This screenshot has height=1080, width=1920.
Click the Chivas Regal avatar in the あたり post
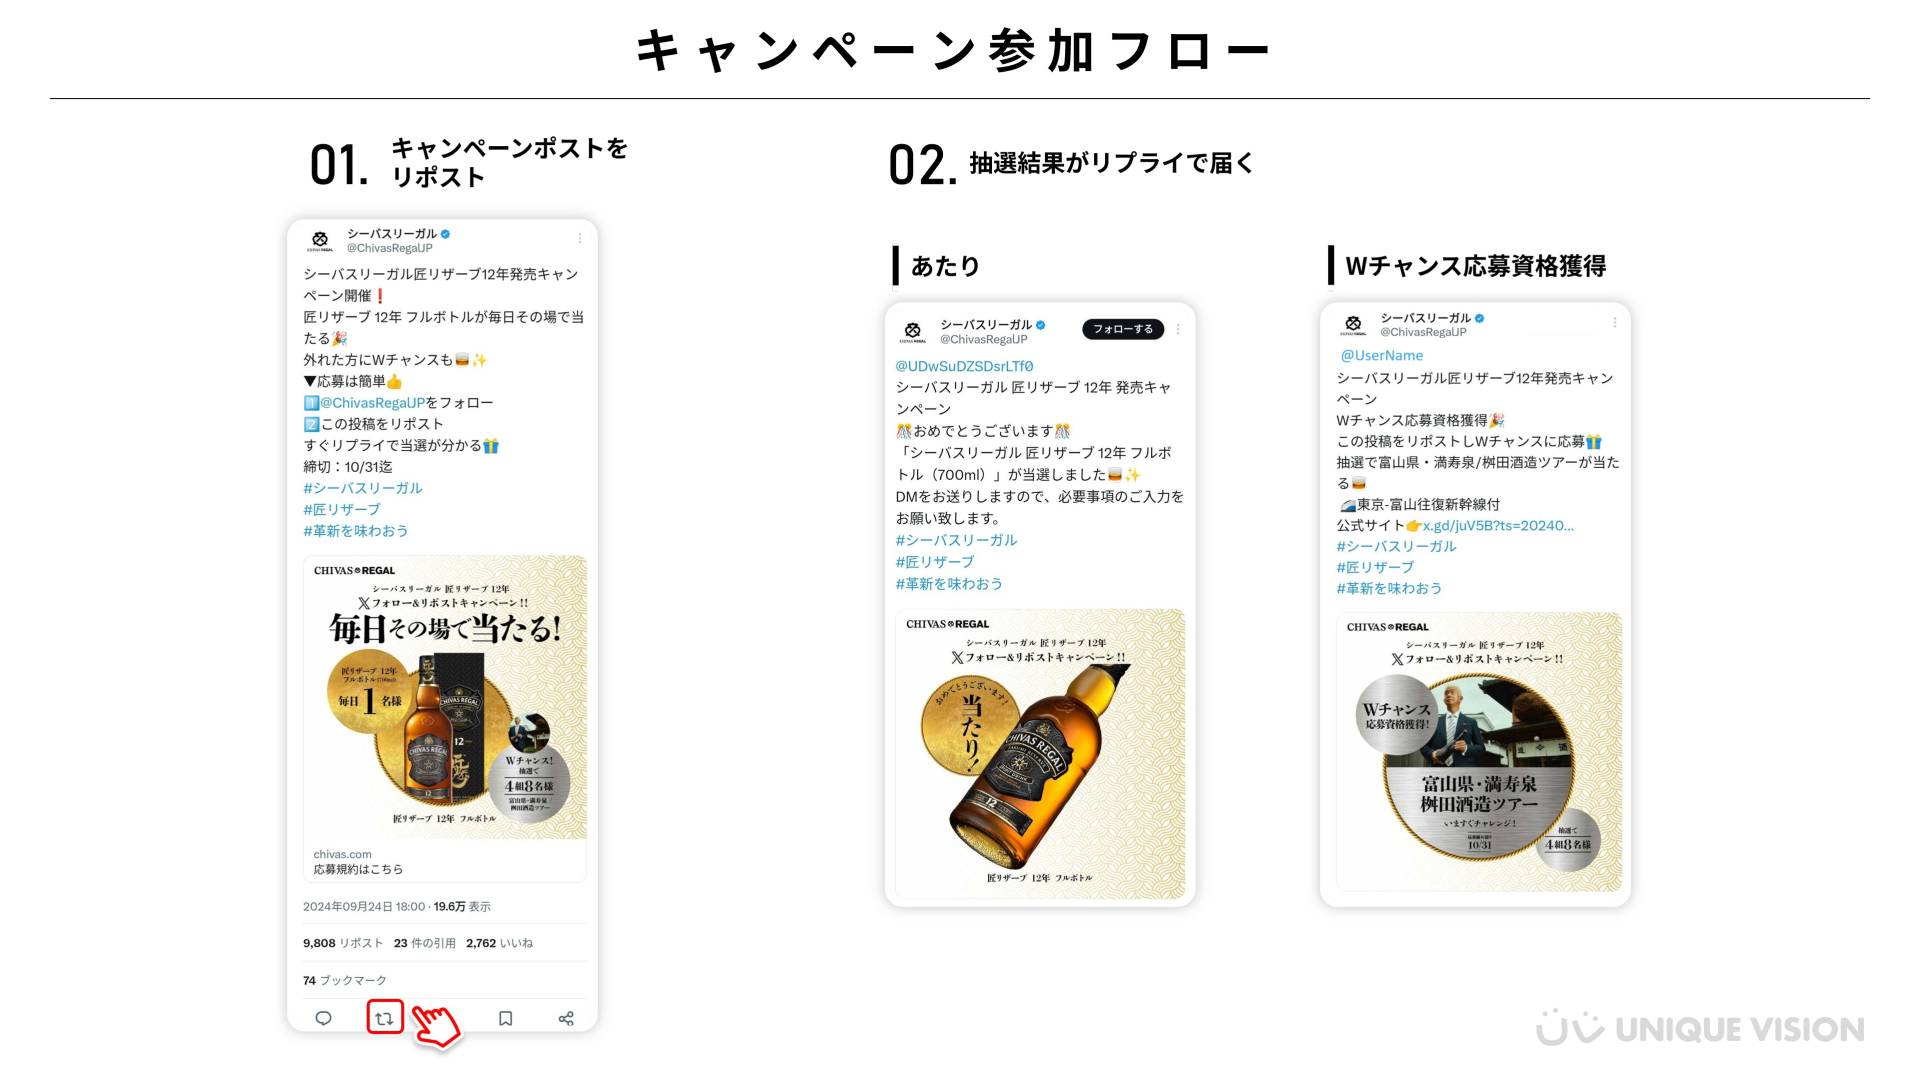[x=912, y=331]
